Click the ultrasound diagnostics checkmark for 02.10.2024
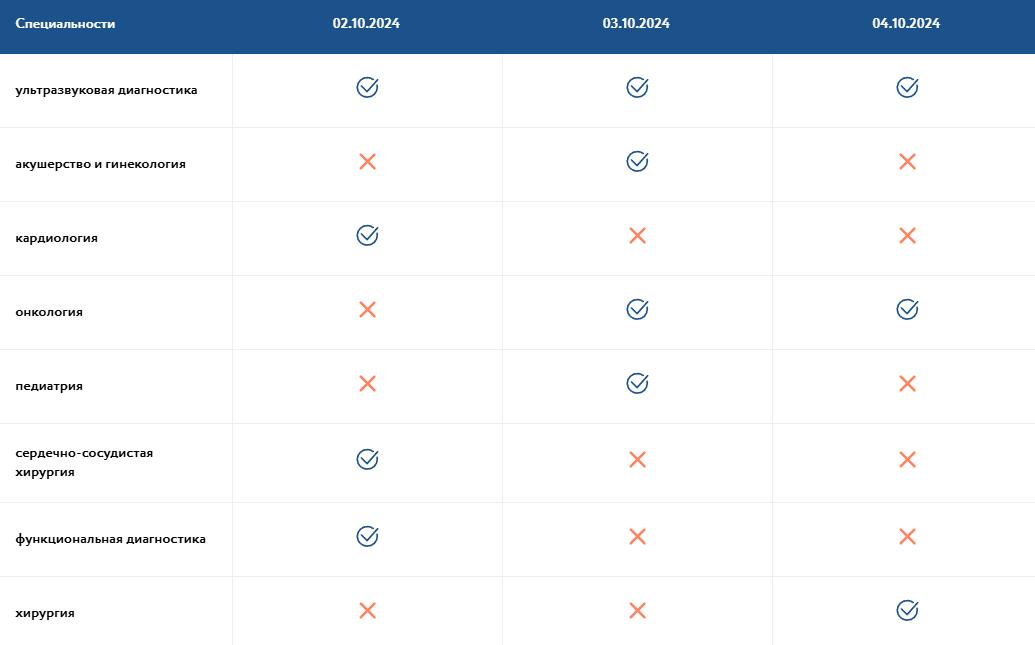1035x645 pixels. 367,87
